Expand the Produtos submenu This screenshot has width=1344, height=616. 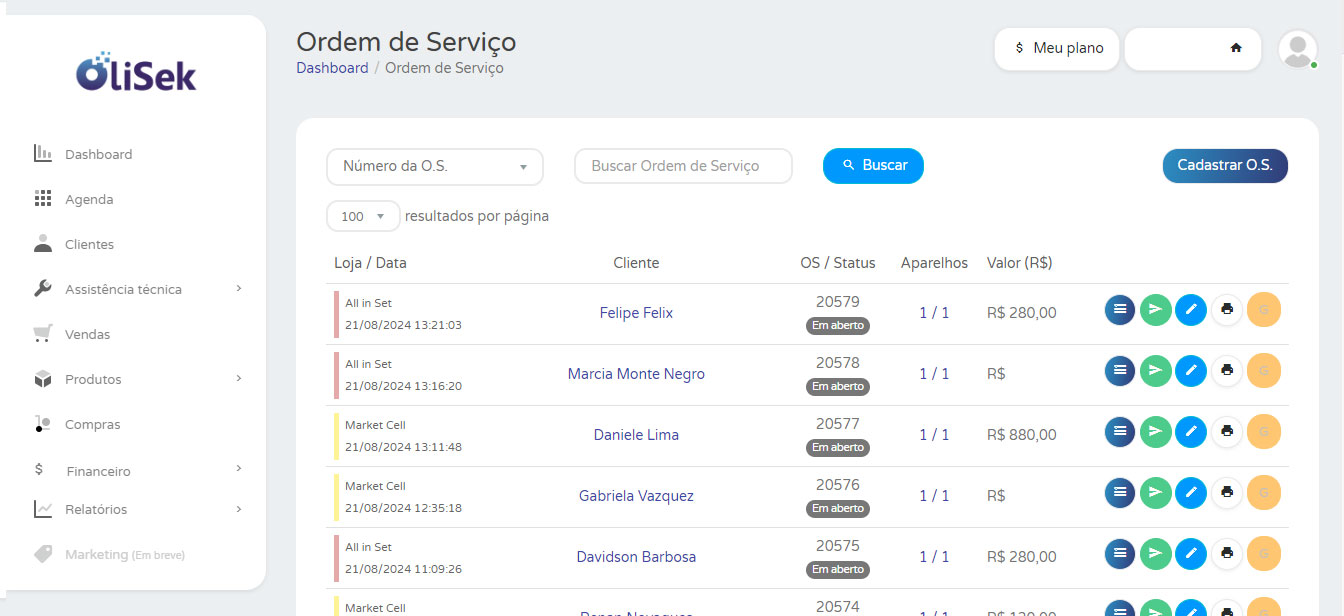coord(239,379)
